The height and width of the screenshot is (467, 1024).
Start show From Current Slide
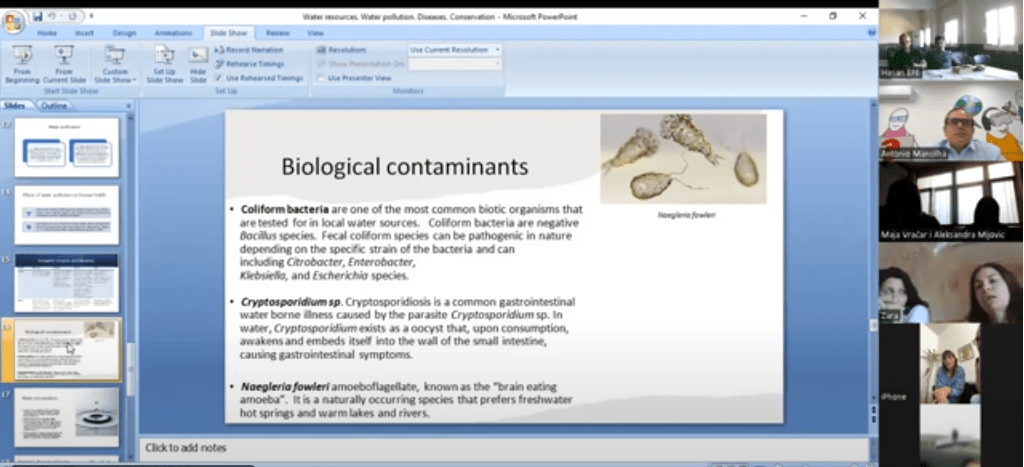coord(64,63)
